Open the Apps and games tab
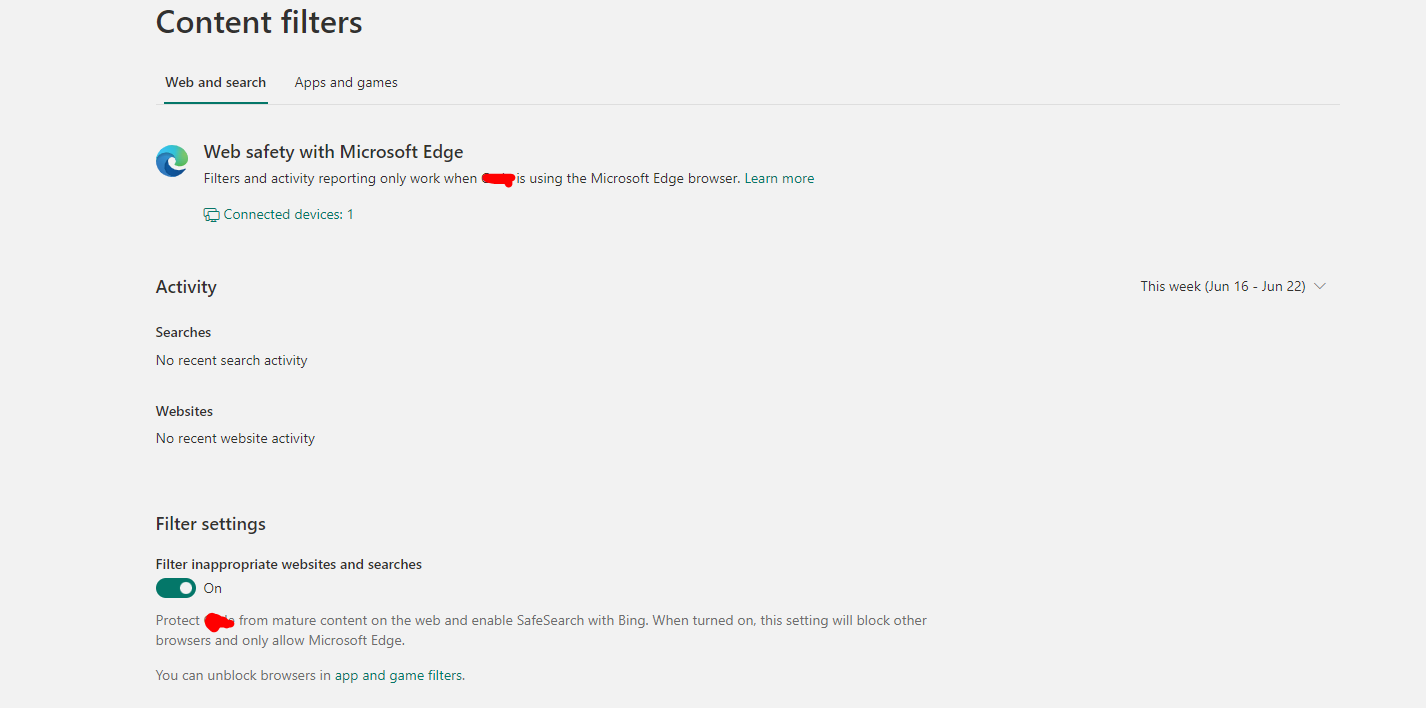 click(346, 83)
